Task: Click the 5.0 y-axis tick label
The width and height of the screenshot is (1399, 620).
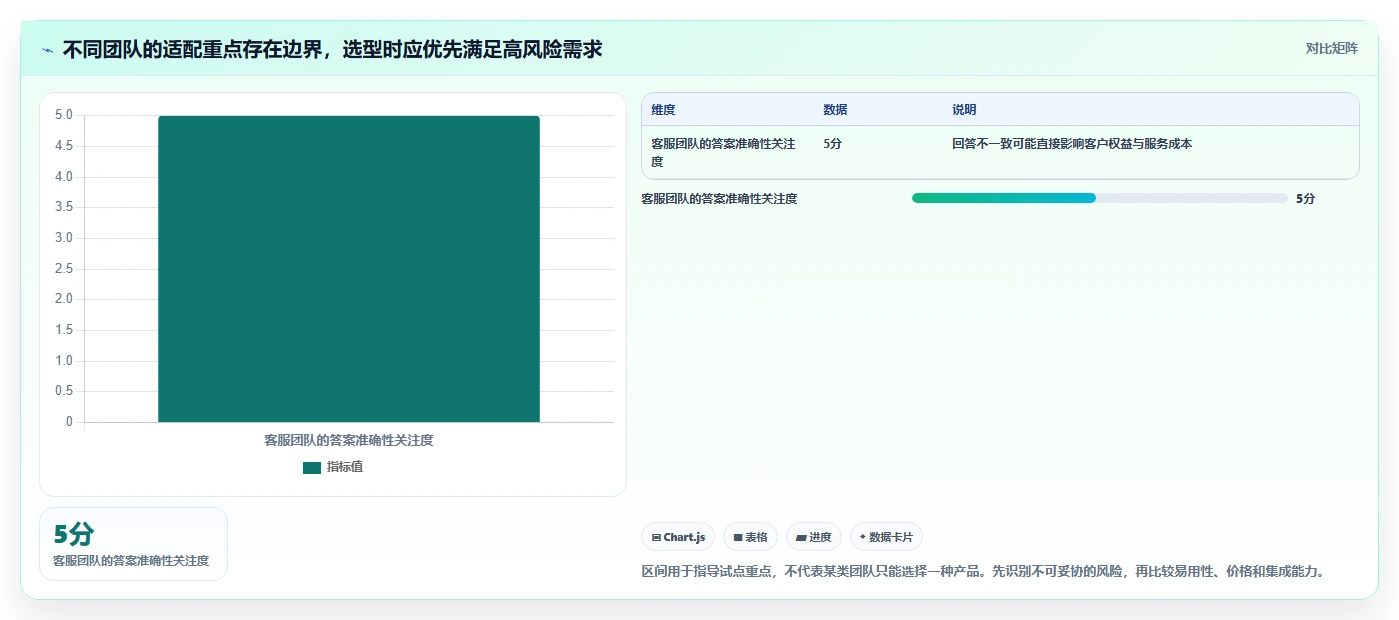Action: 64,115
